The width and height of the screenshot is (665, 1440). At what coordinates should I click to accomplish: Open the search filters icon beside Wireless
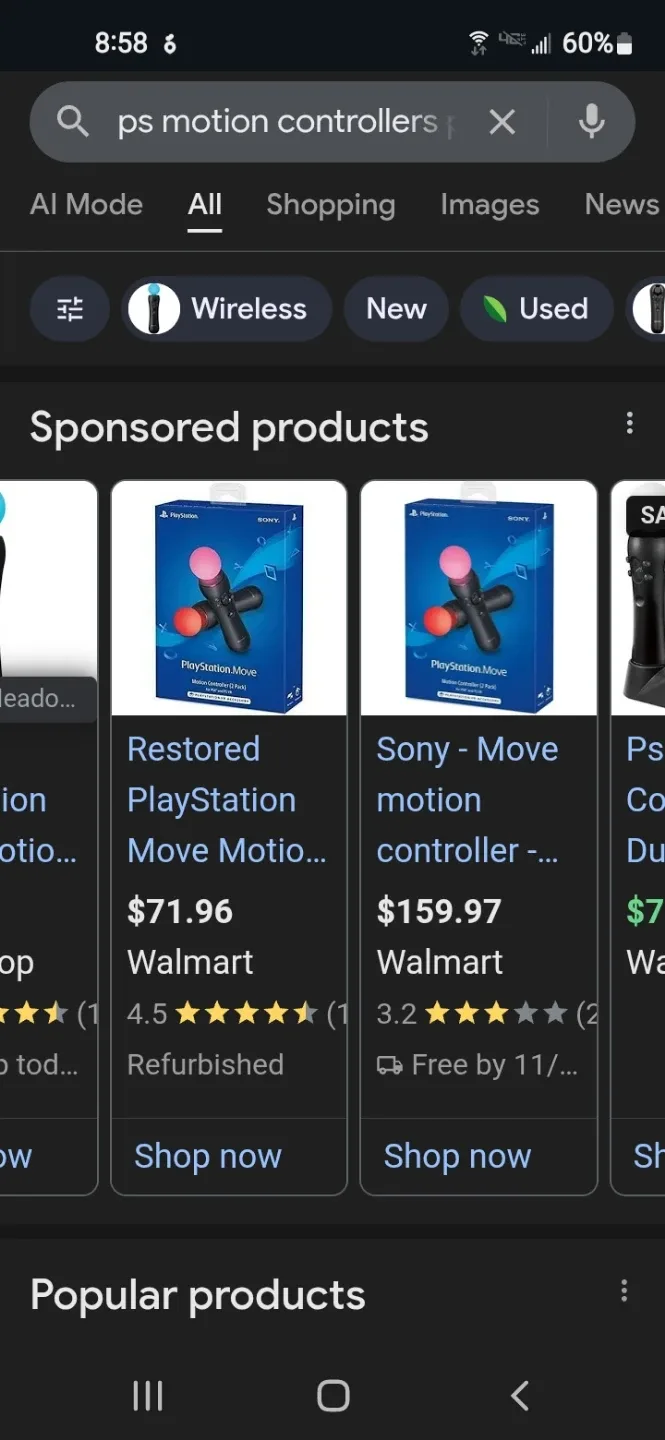click(69, 309)
